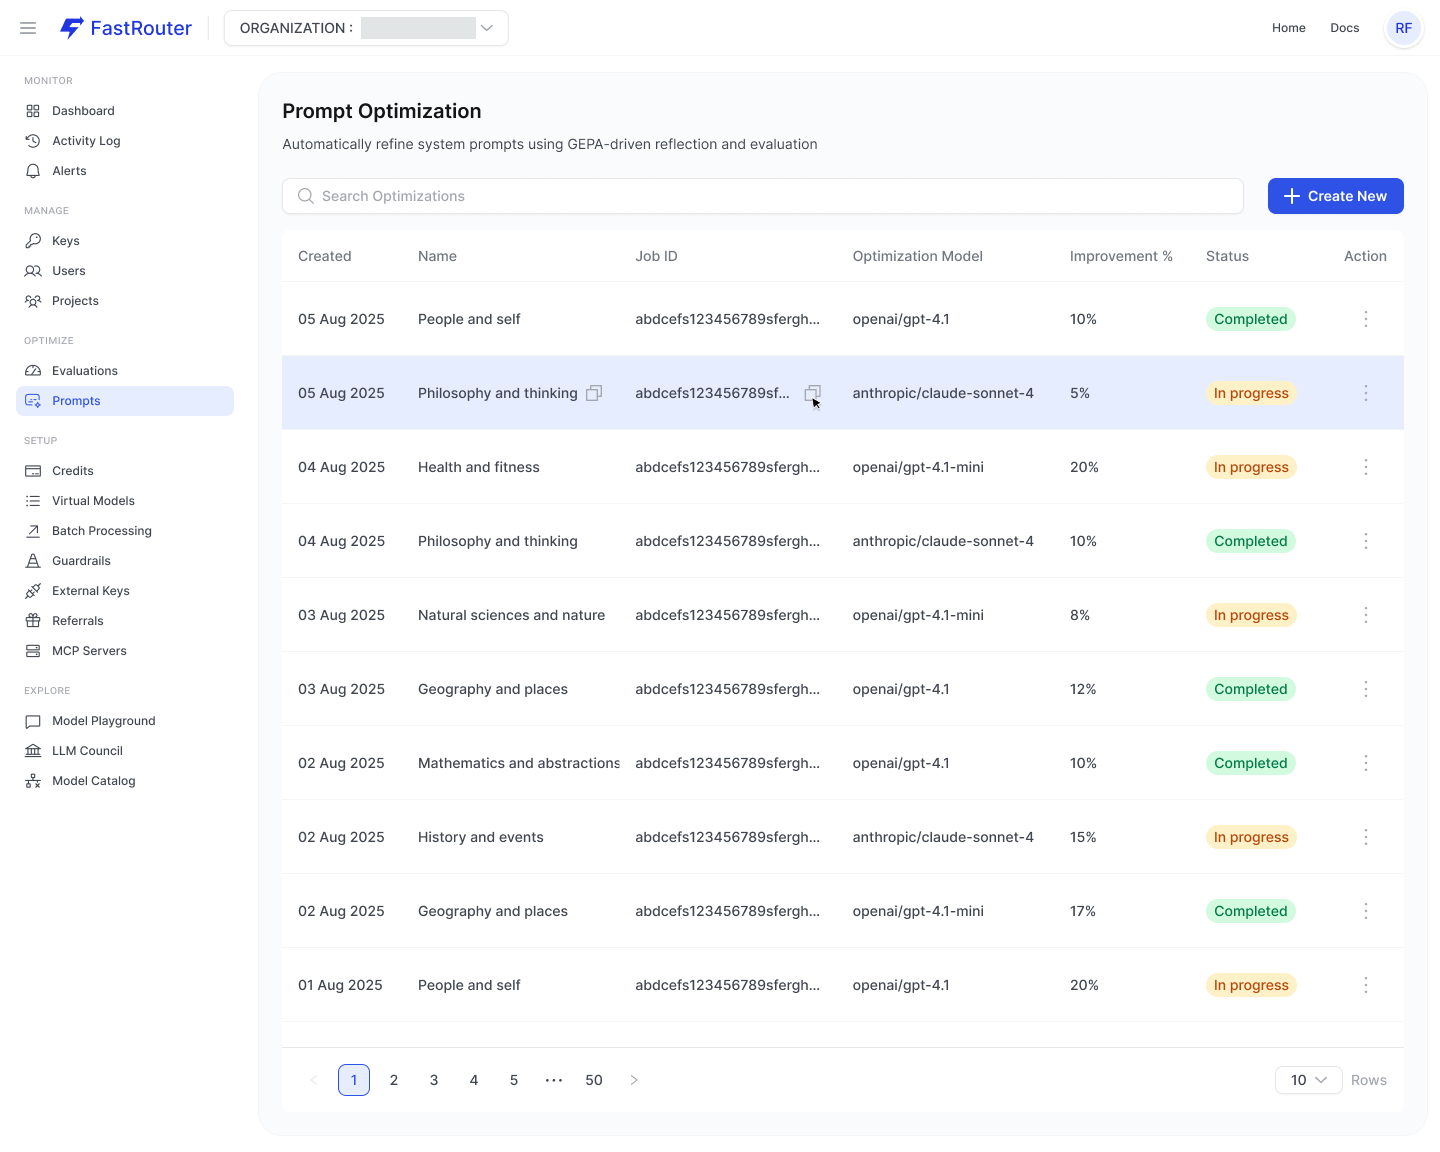Click the Create New button

point(1336,196)
